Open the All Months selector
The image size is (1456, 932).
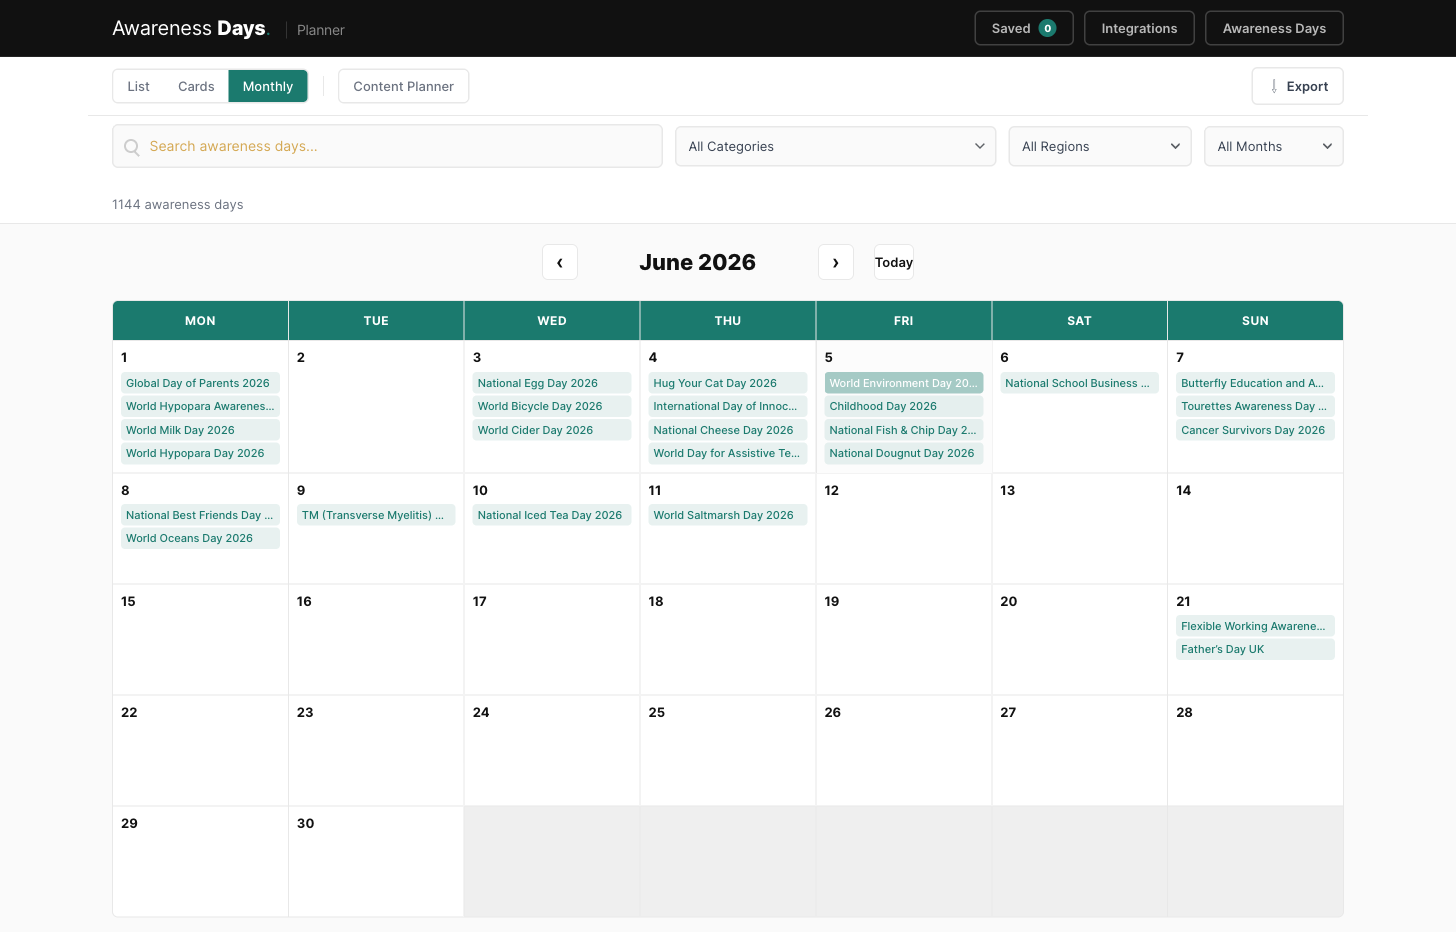coord(1273,146)
